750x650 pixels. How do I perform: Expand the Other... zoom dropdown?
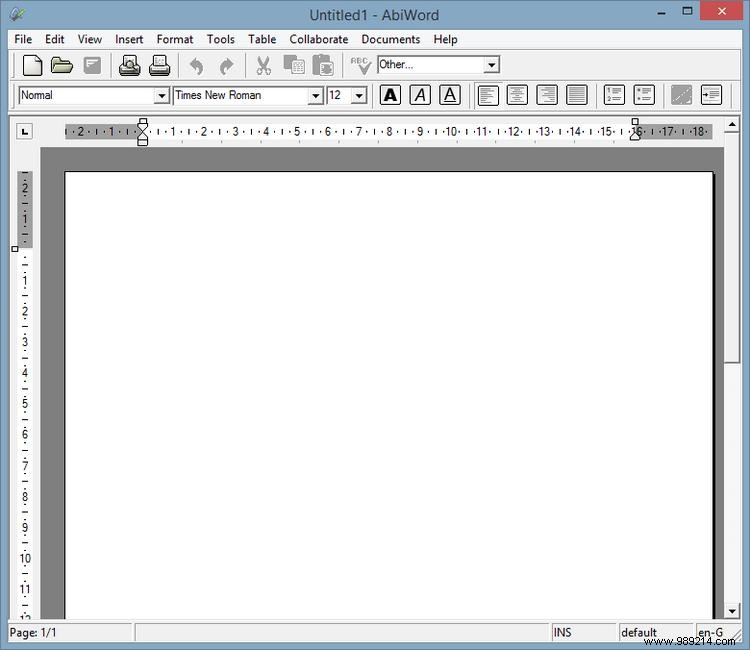[x=491, y=65]
